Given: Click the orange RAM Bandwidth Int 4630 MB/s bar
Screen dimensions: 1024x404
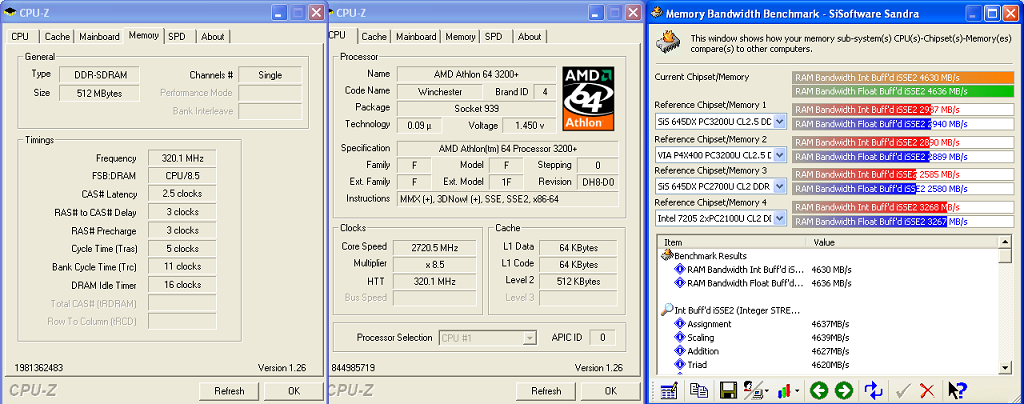Looking at the screenshot, I should (x=902, y=77).
